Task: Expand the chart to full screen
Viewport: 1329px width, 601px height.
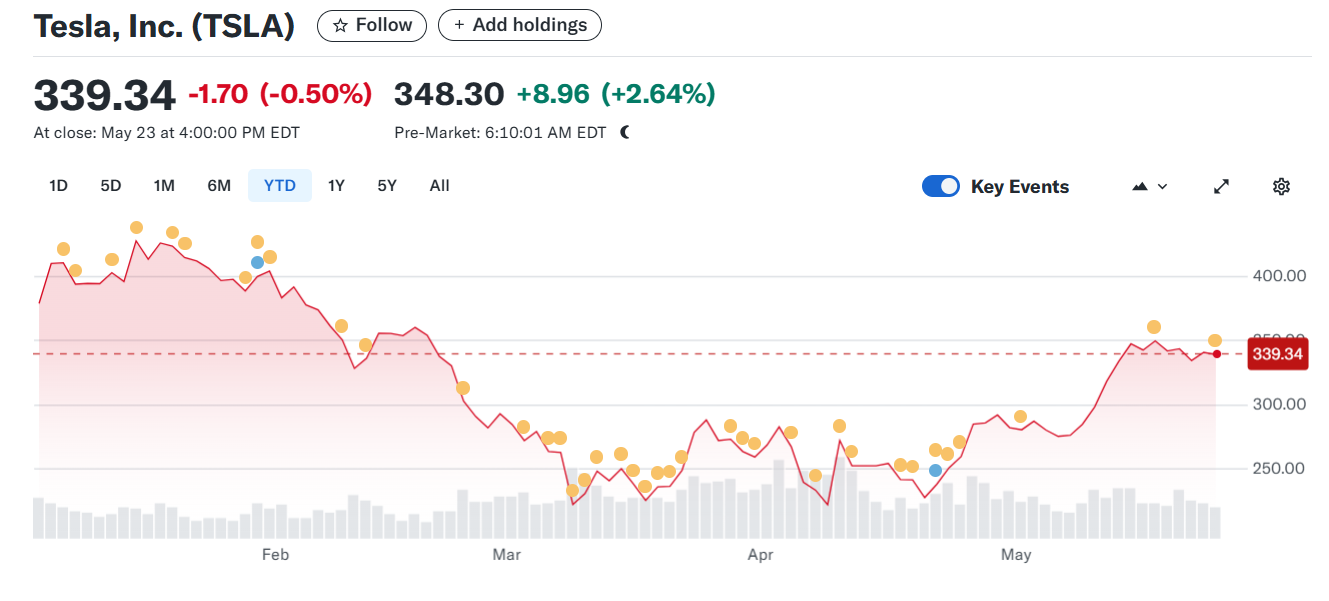Action: pyautogui.click(x=1221, y=186)
